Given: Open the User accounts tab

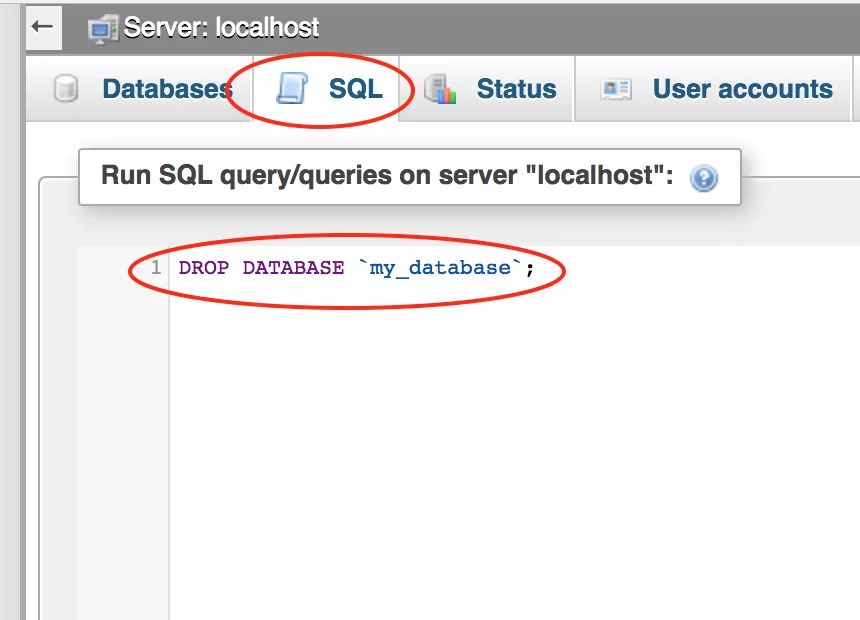Looking at the screenshot, I should pyautogui.click(x=742, y=89).
